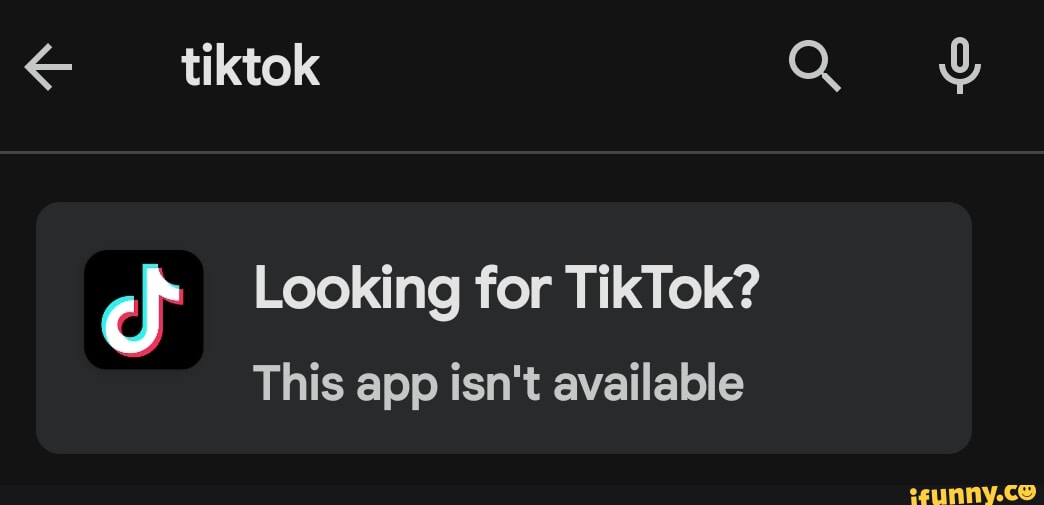Activate voice search microphone
1044x505 pixels.
pos(959,66)
